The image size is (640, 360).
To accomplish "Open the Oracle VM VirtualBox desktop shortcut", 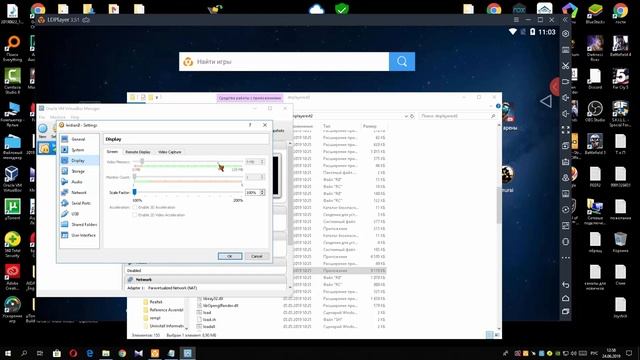I will [x=12, y=179].
